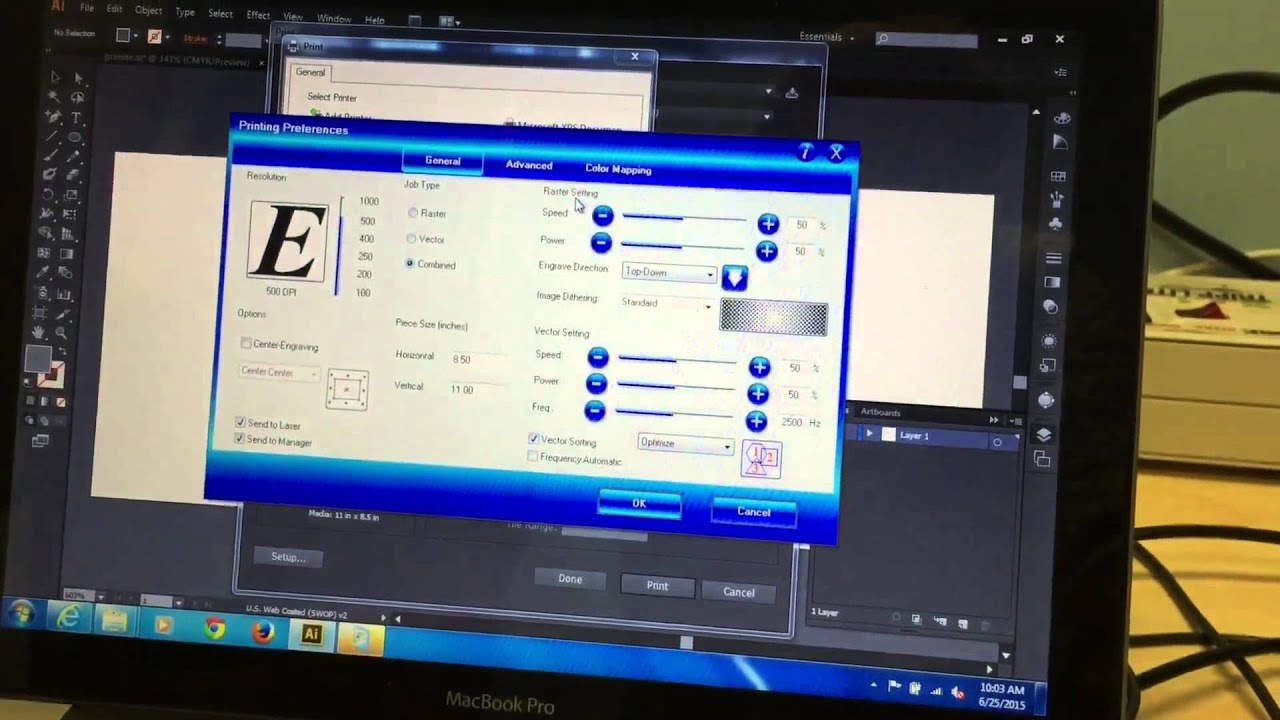Decrease raster speed with minus button
Image resolution: width=1280 pixels, height=720 pixels.
click(602, 215)
